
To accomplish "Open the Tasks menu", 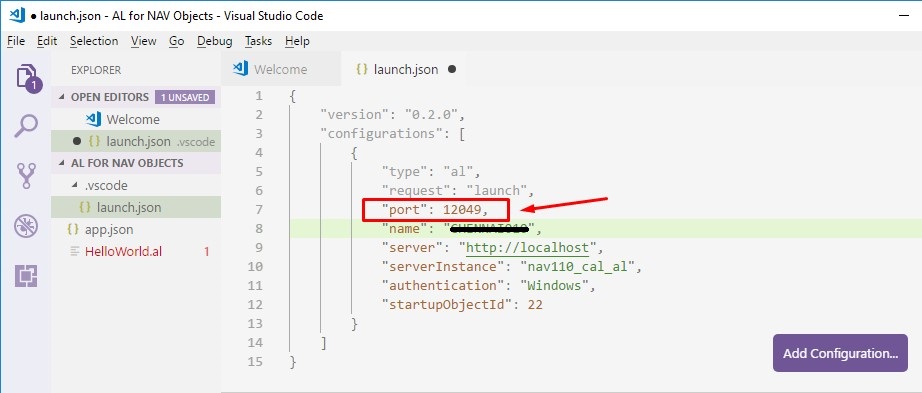I will point(259,41).
